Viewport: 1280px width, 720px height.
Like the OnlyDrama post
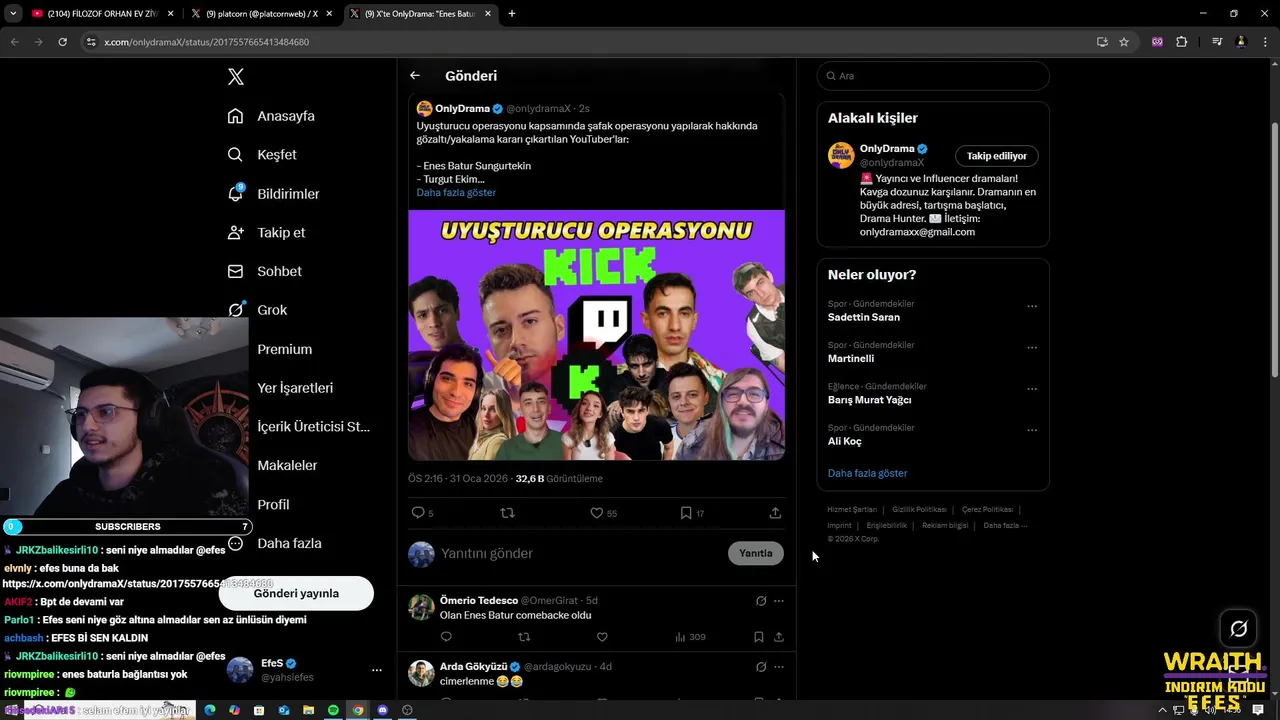(597, 513)
